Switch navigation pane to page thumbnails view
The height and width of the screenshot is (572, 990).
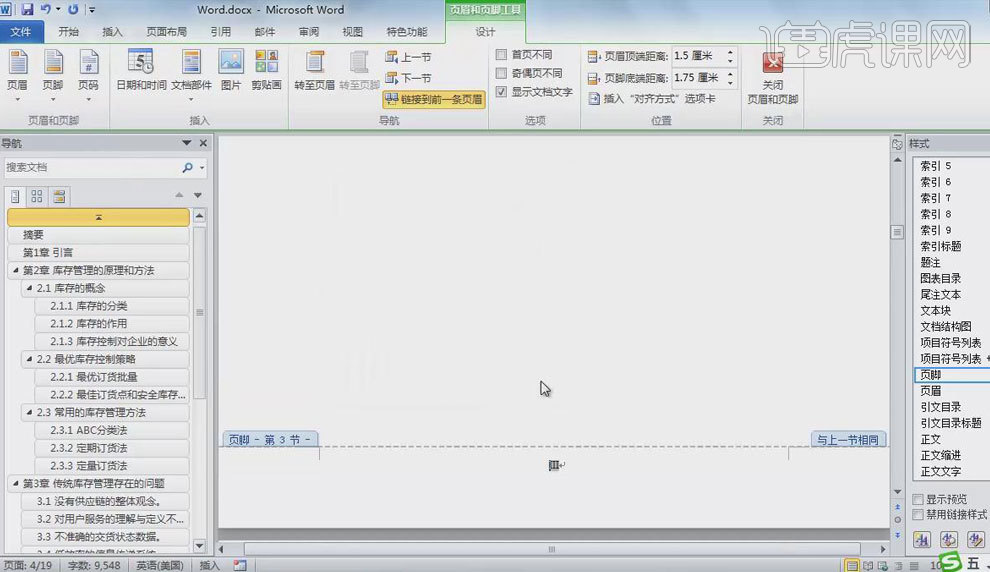click(37, 196)
